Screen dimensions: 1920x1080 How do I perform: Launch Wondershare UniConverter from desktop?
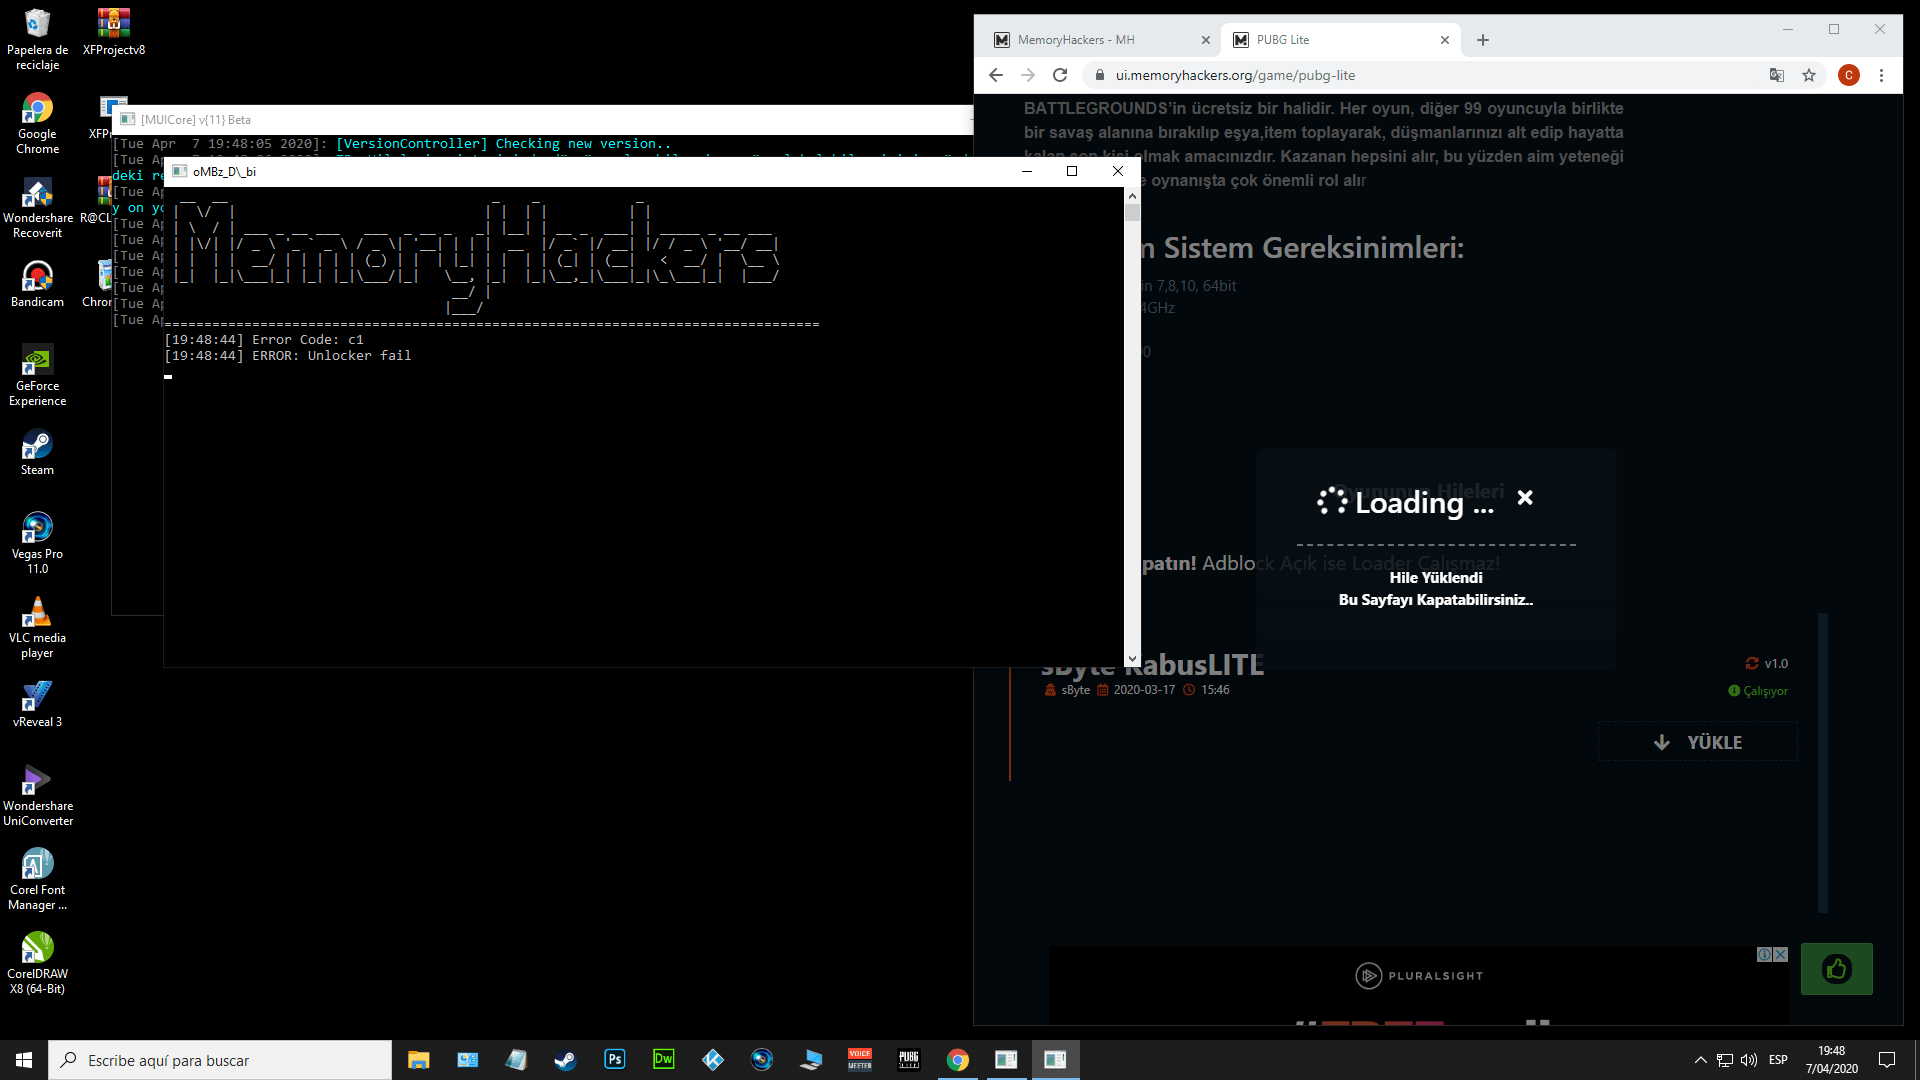37,796
